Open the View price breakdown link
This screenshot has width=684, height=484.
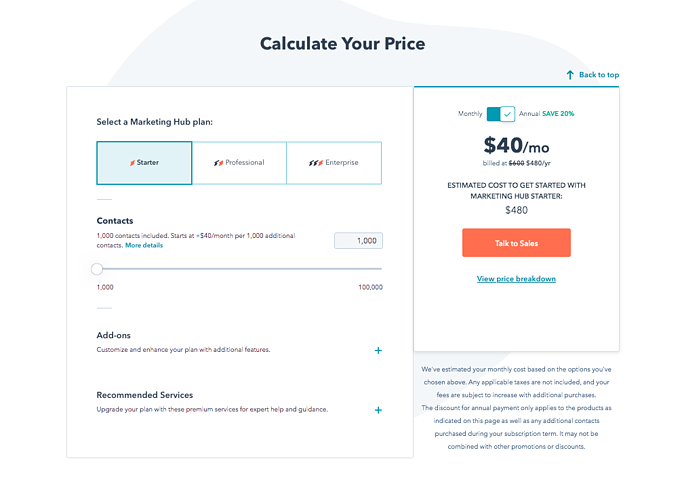tap(516, 279)
